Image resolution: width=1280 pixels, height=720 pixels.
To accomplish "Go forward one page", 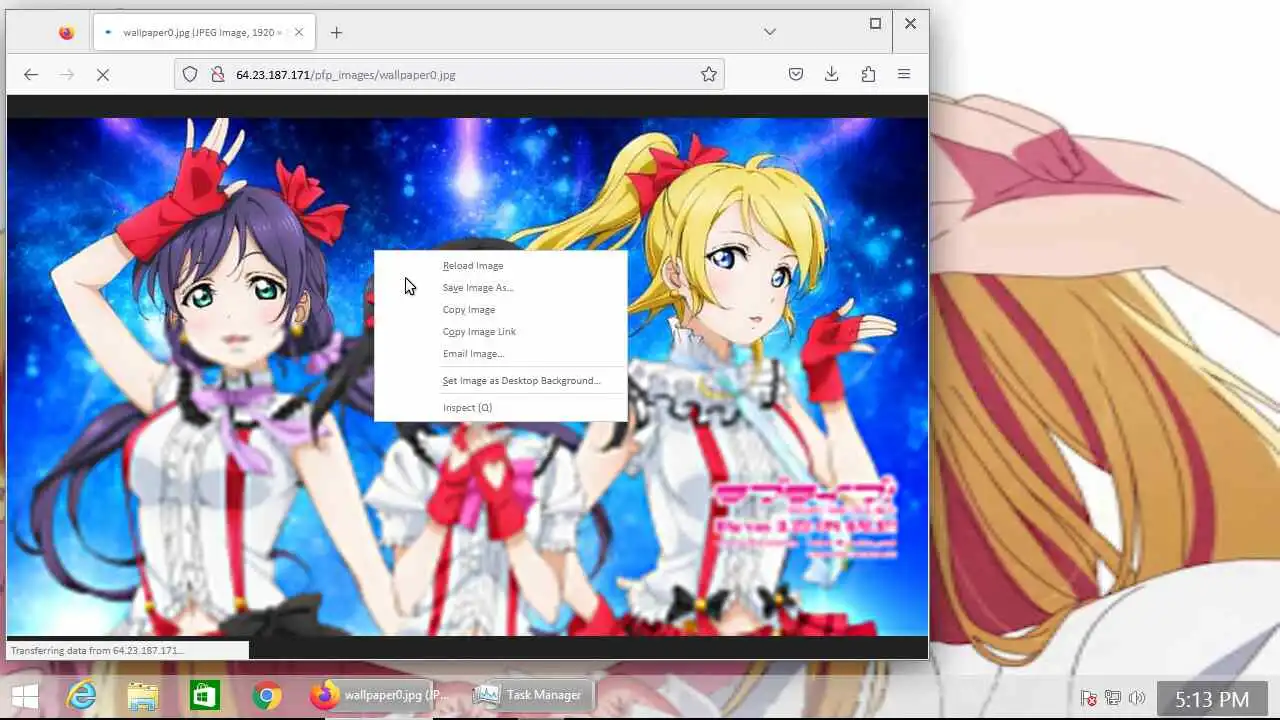I will 67,74.
